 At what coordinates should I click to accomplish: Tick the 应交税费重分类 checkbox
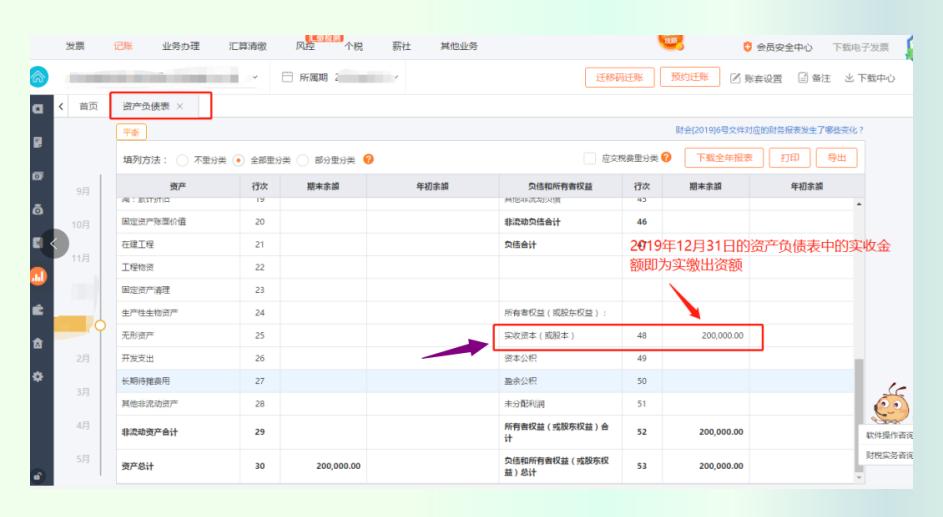tap(589, 158)
